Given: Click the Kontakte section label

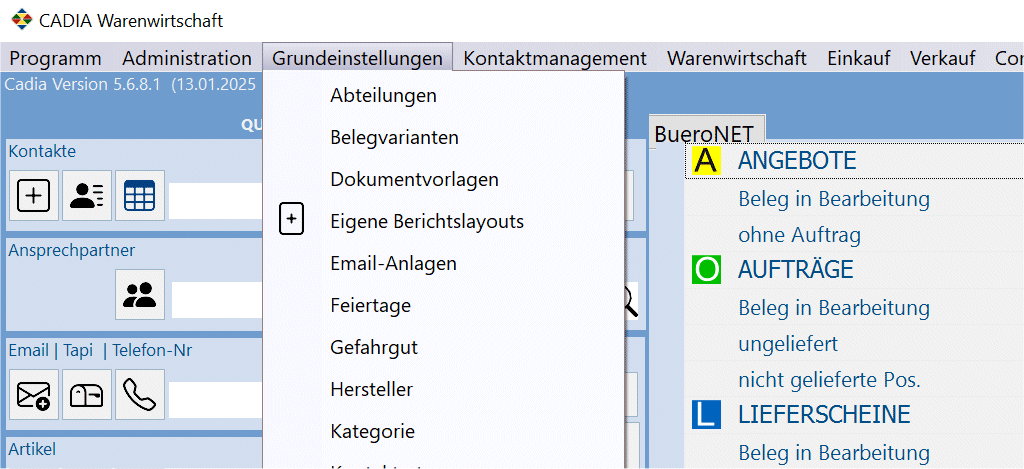Looking at the screenshot, I should [x=42, y=152].
